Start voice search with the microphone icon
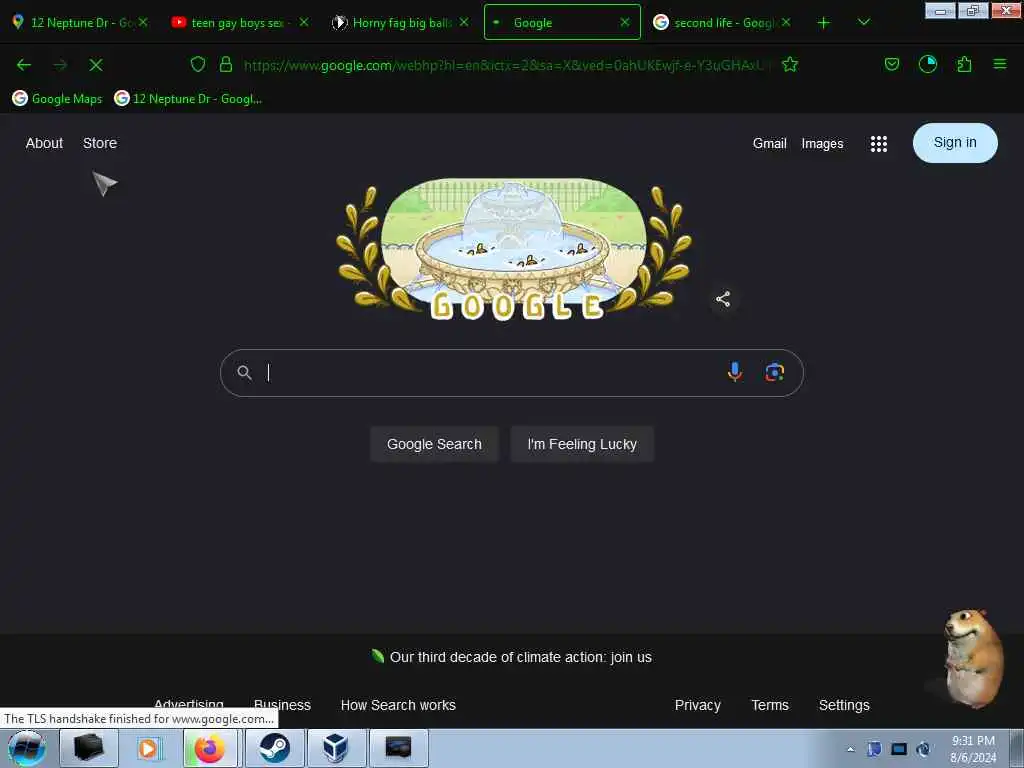Screen dimensions: 1024x768 [x=735, y=372]
